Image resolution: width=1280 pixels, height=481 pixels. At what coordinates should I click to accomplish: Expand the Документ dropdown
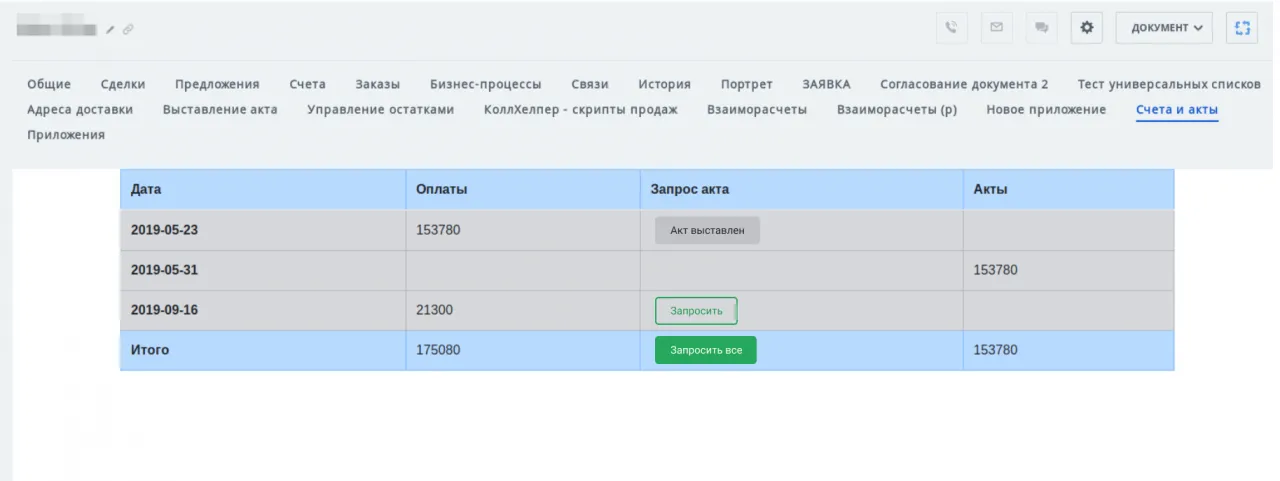tap(1164, 28)
